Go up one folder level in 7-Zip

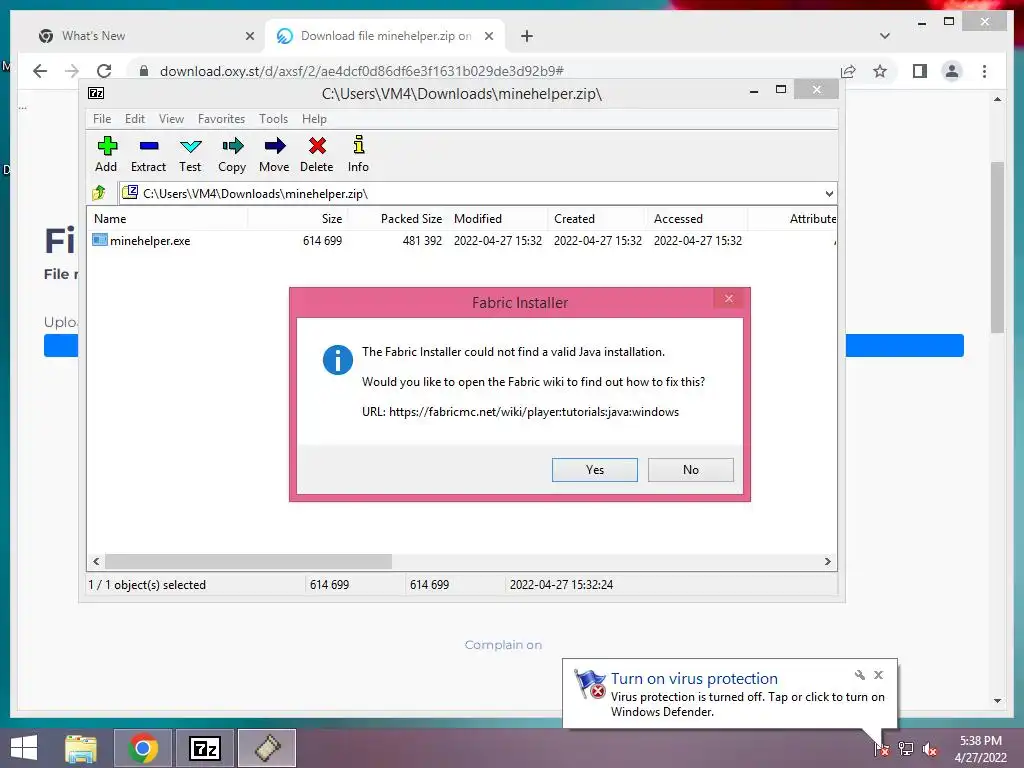coord(99,193)
